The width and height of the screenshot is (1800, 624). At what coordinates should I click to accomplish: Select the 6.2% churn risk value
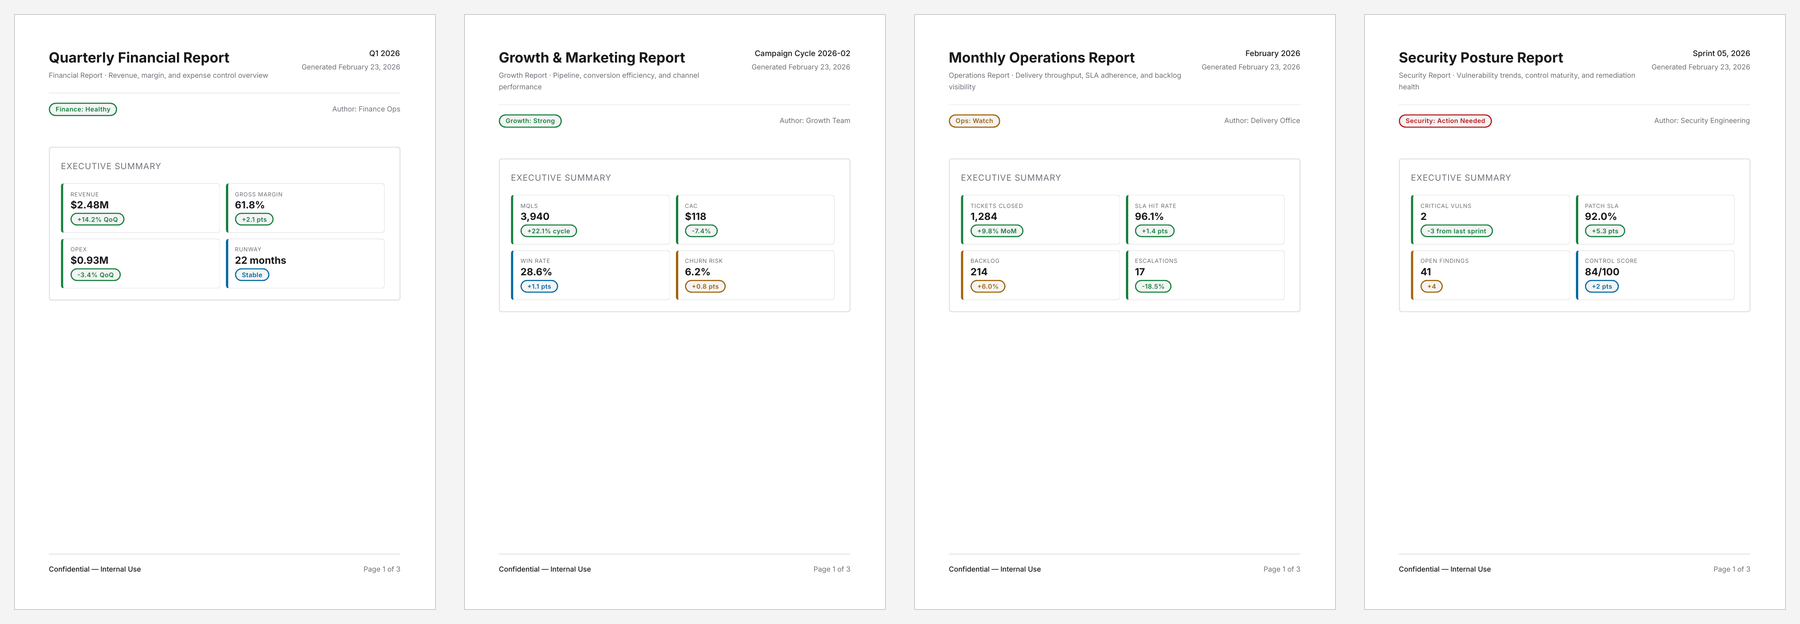697,272
